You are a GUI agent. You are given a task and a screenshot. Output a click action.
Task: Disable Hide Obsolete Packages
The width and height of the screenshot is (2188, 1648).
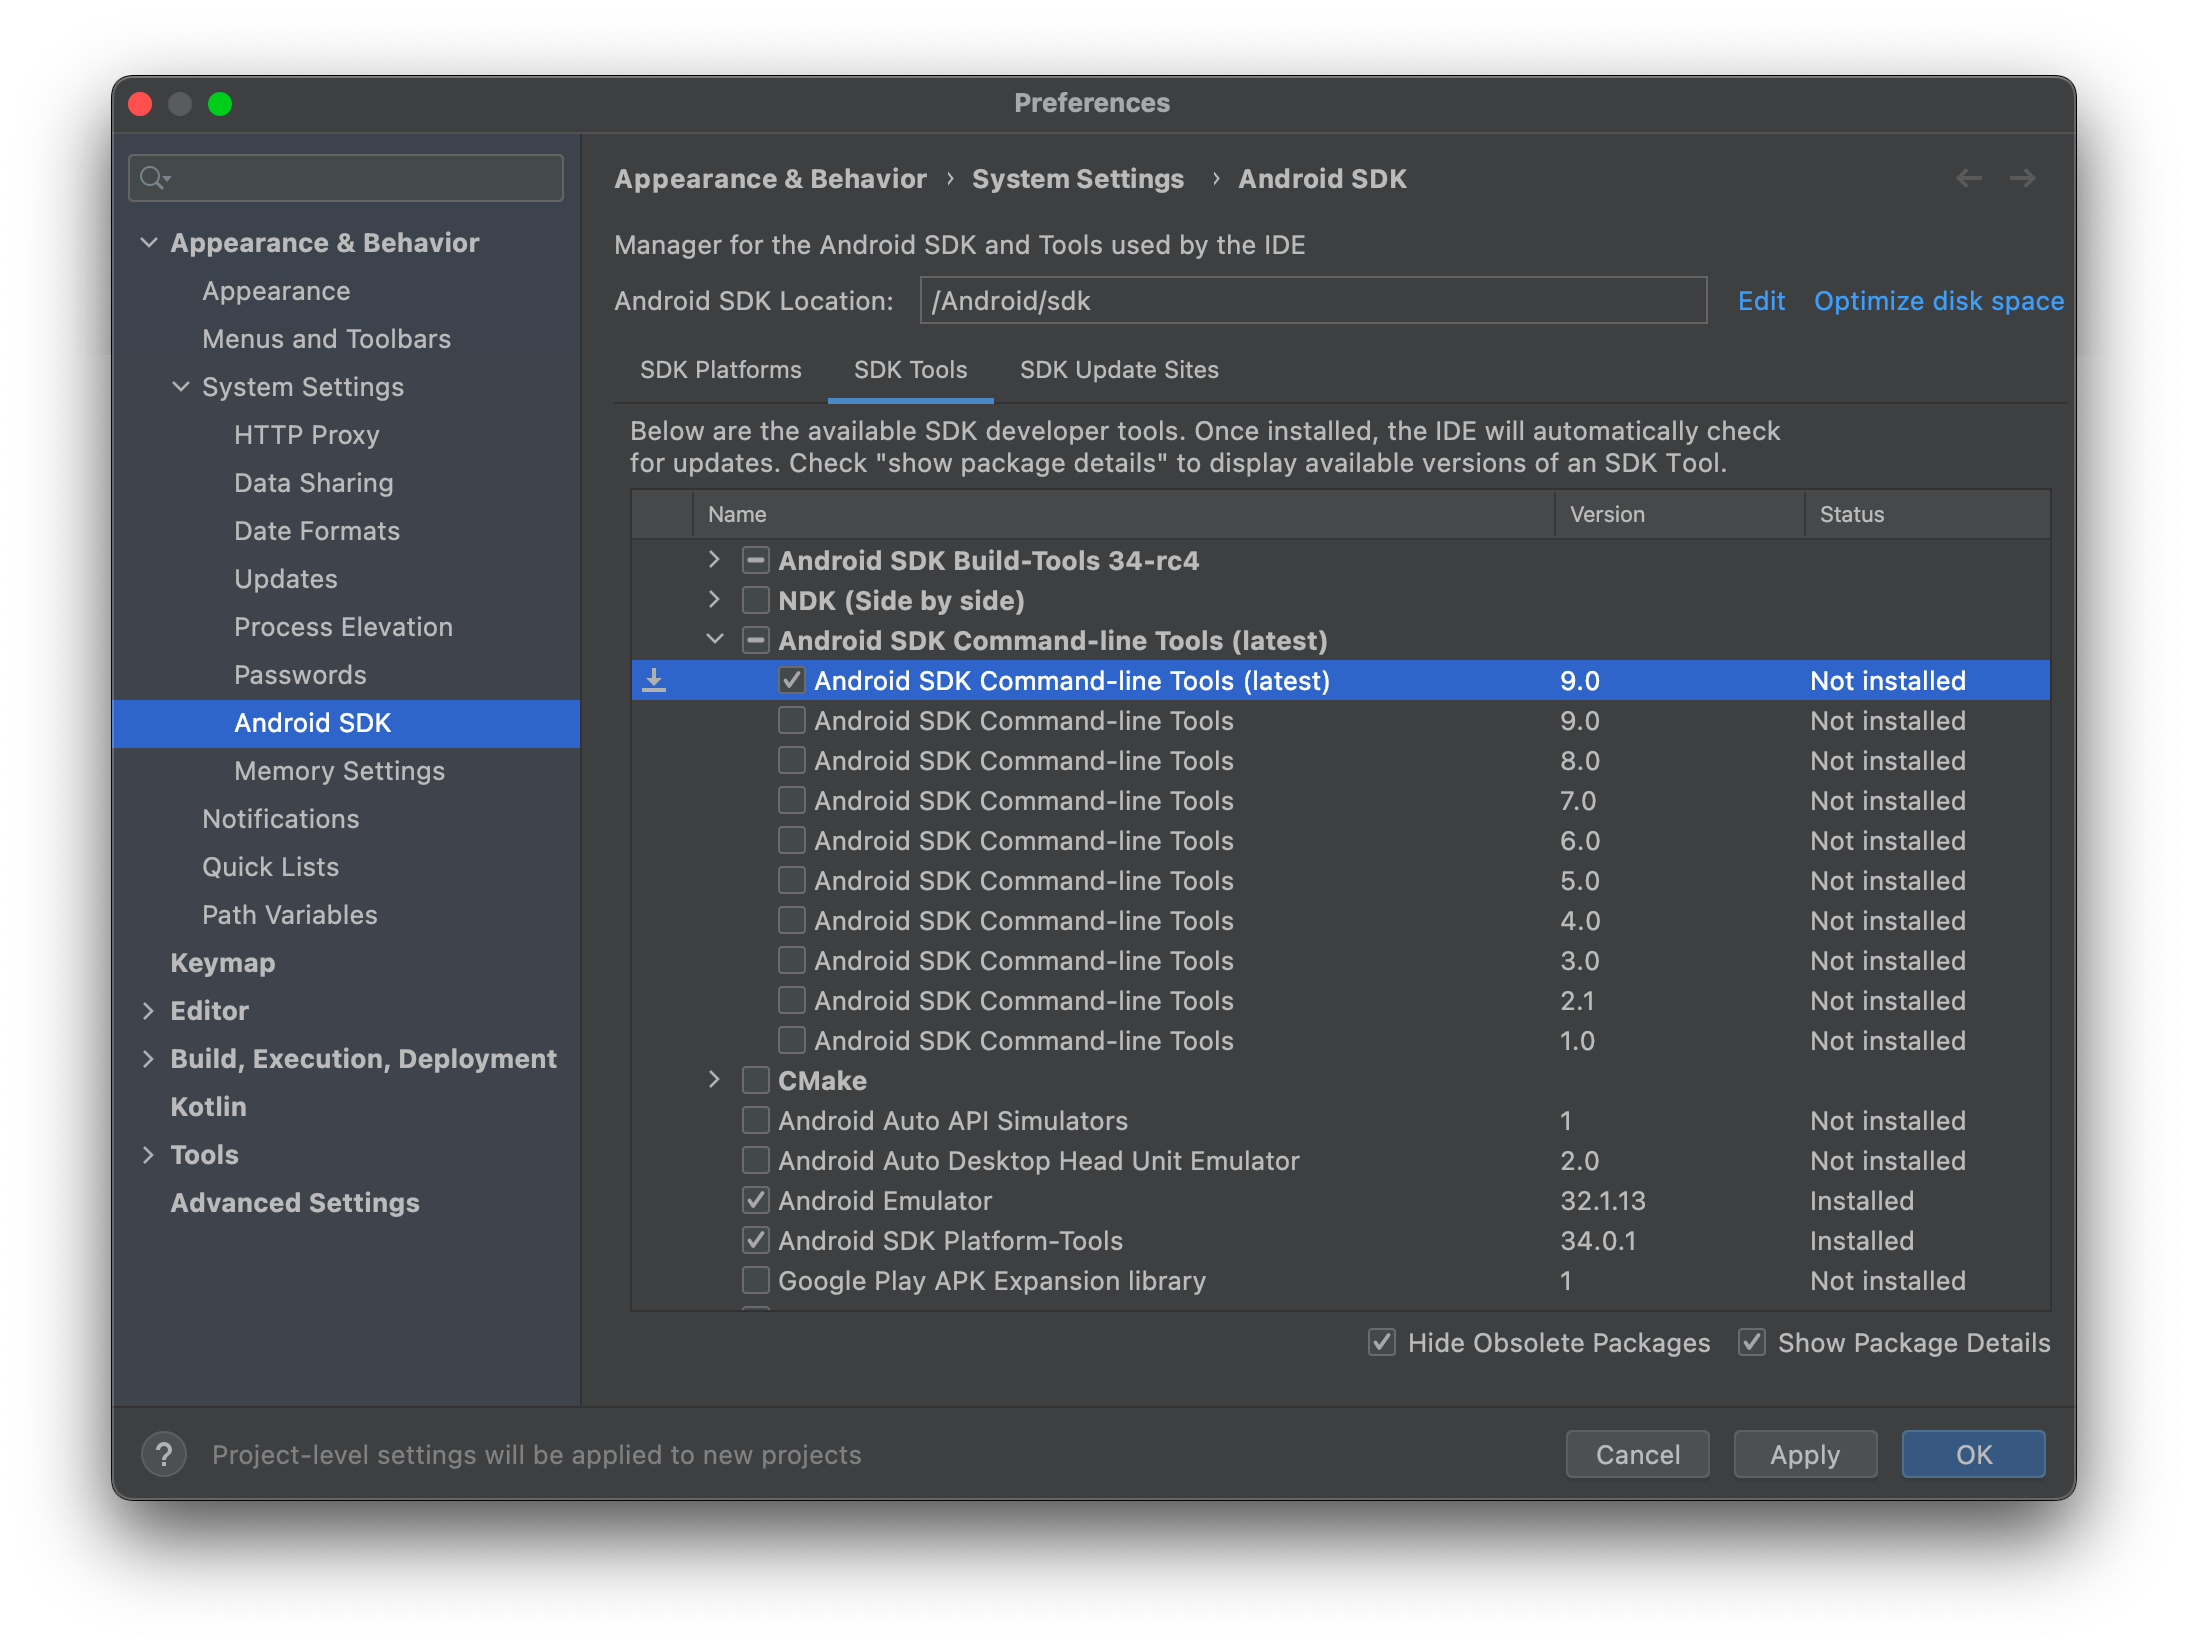click(1381, 1342)
